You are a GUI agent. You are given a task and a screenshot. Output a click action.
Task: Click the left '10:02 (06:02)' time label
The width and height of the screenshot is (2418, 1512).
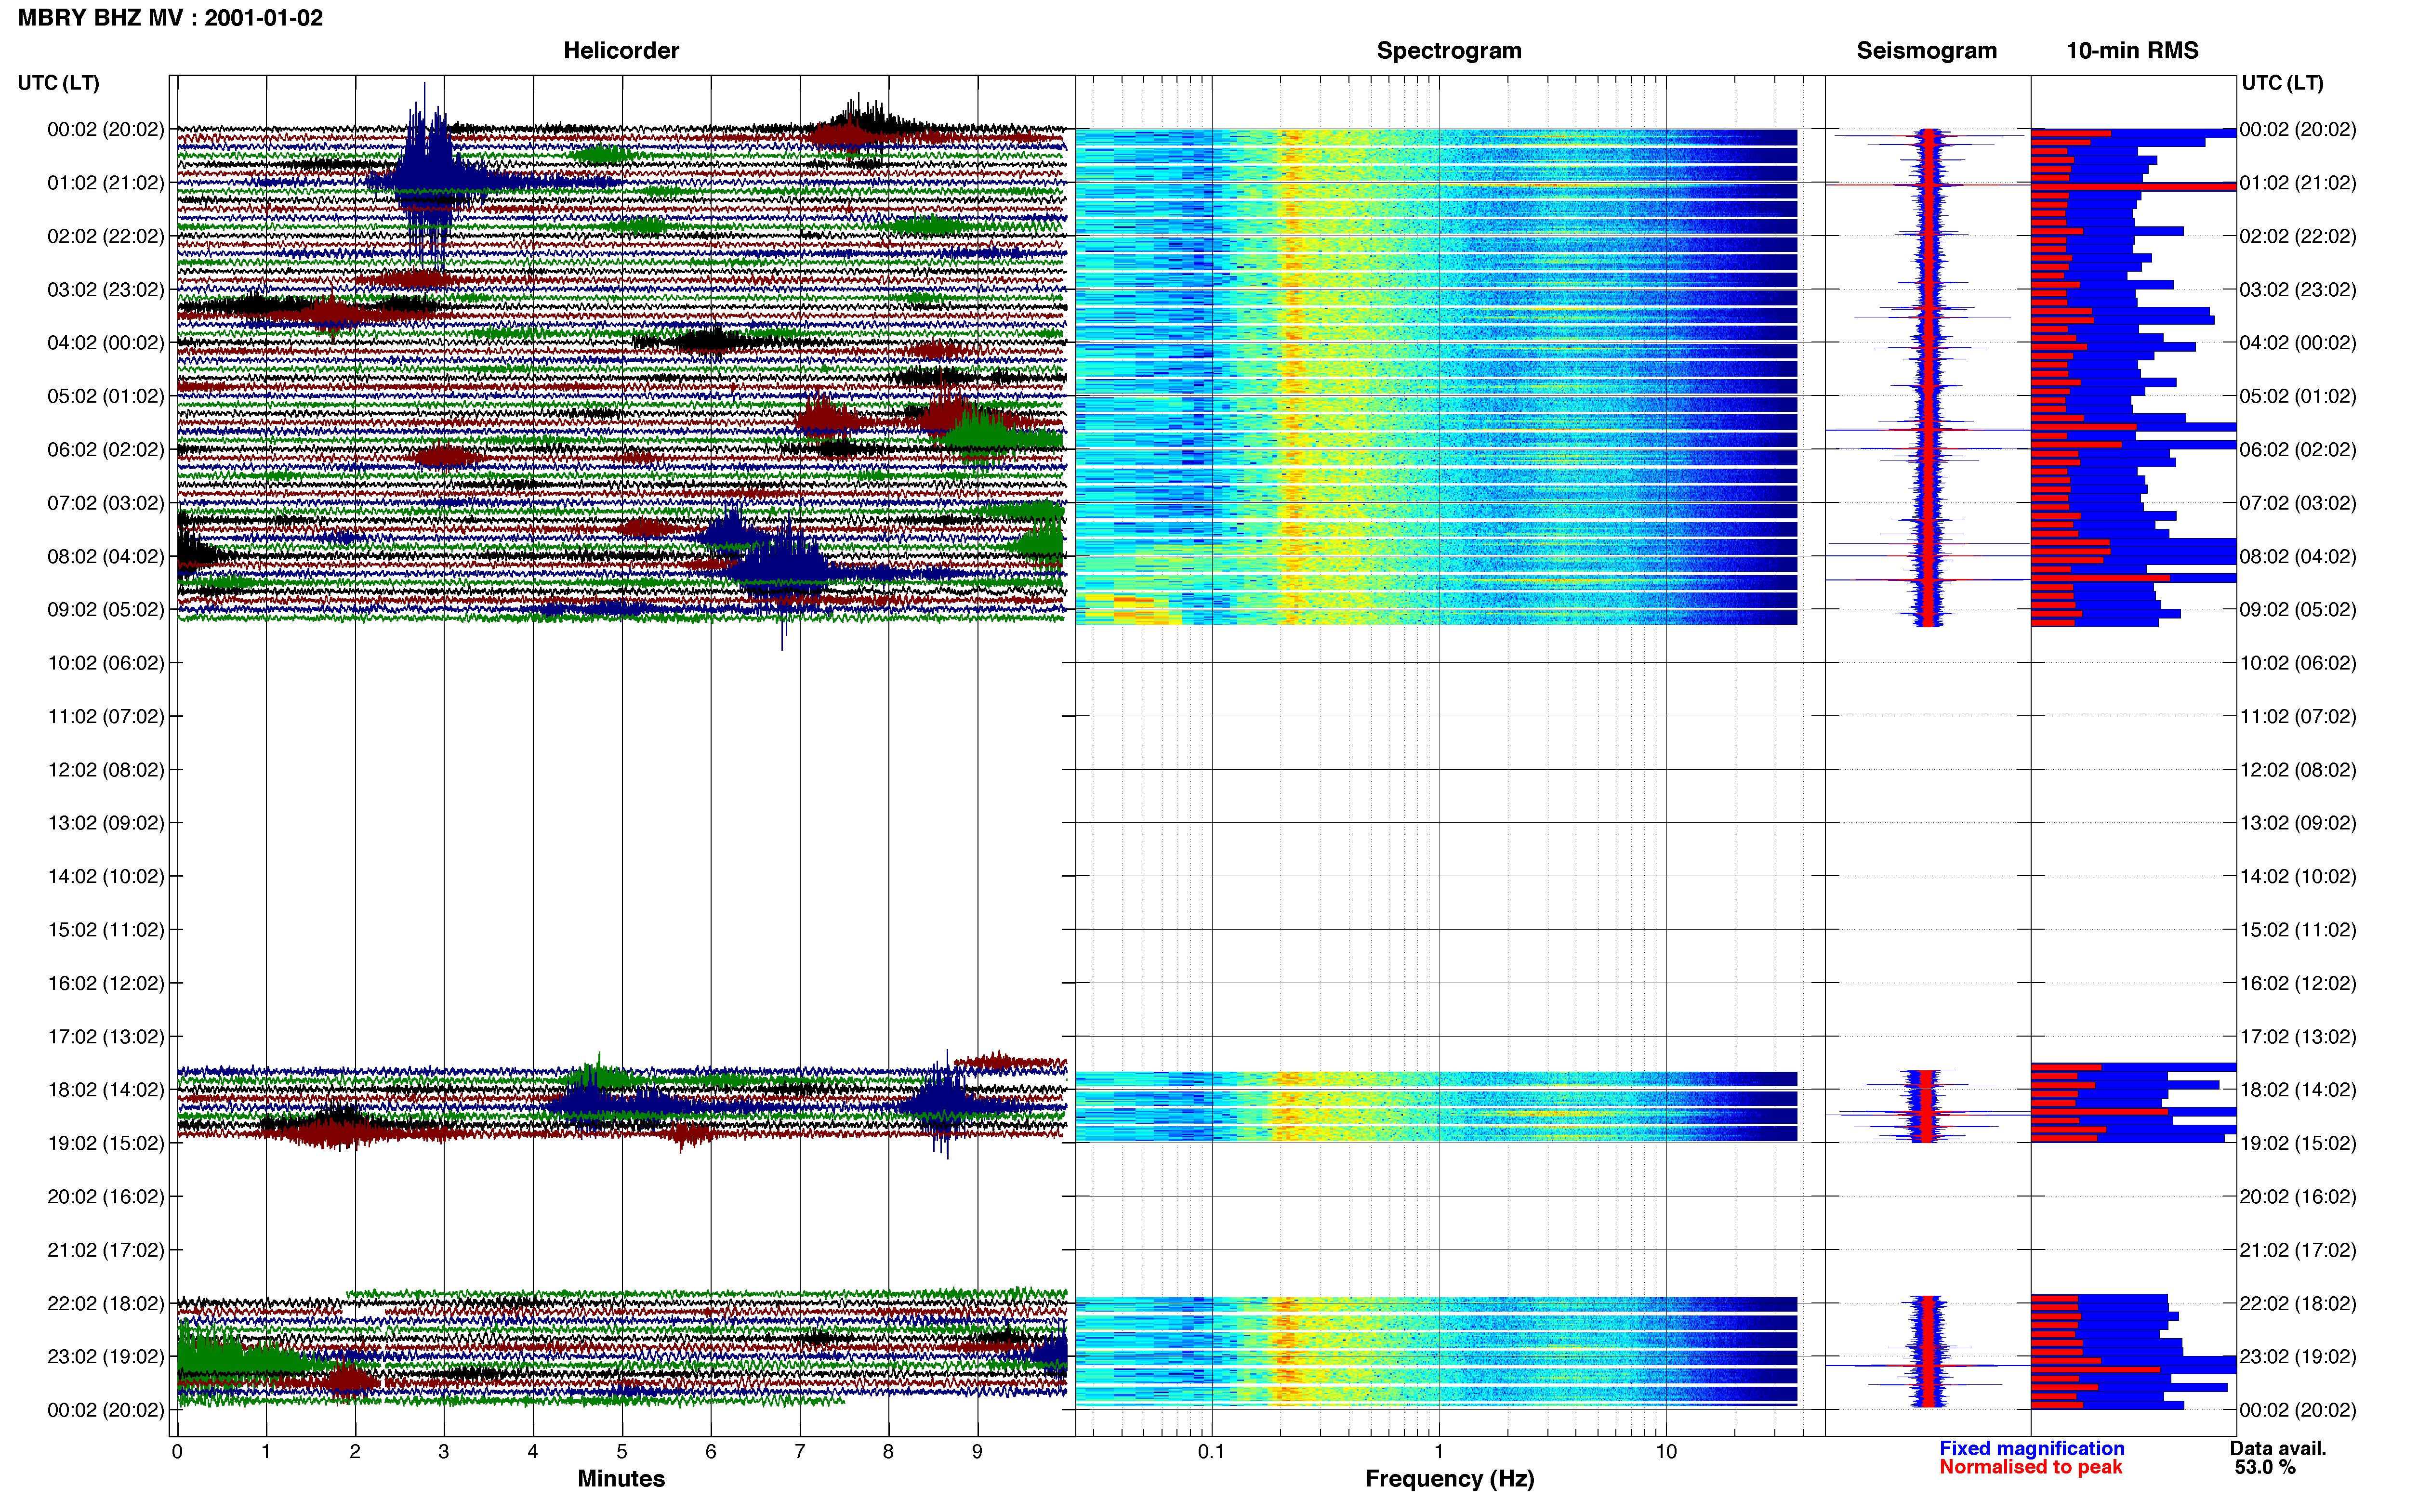(106, 663)
